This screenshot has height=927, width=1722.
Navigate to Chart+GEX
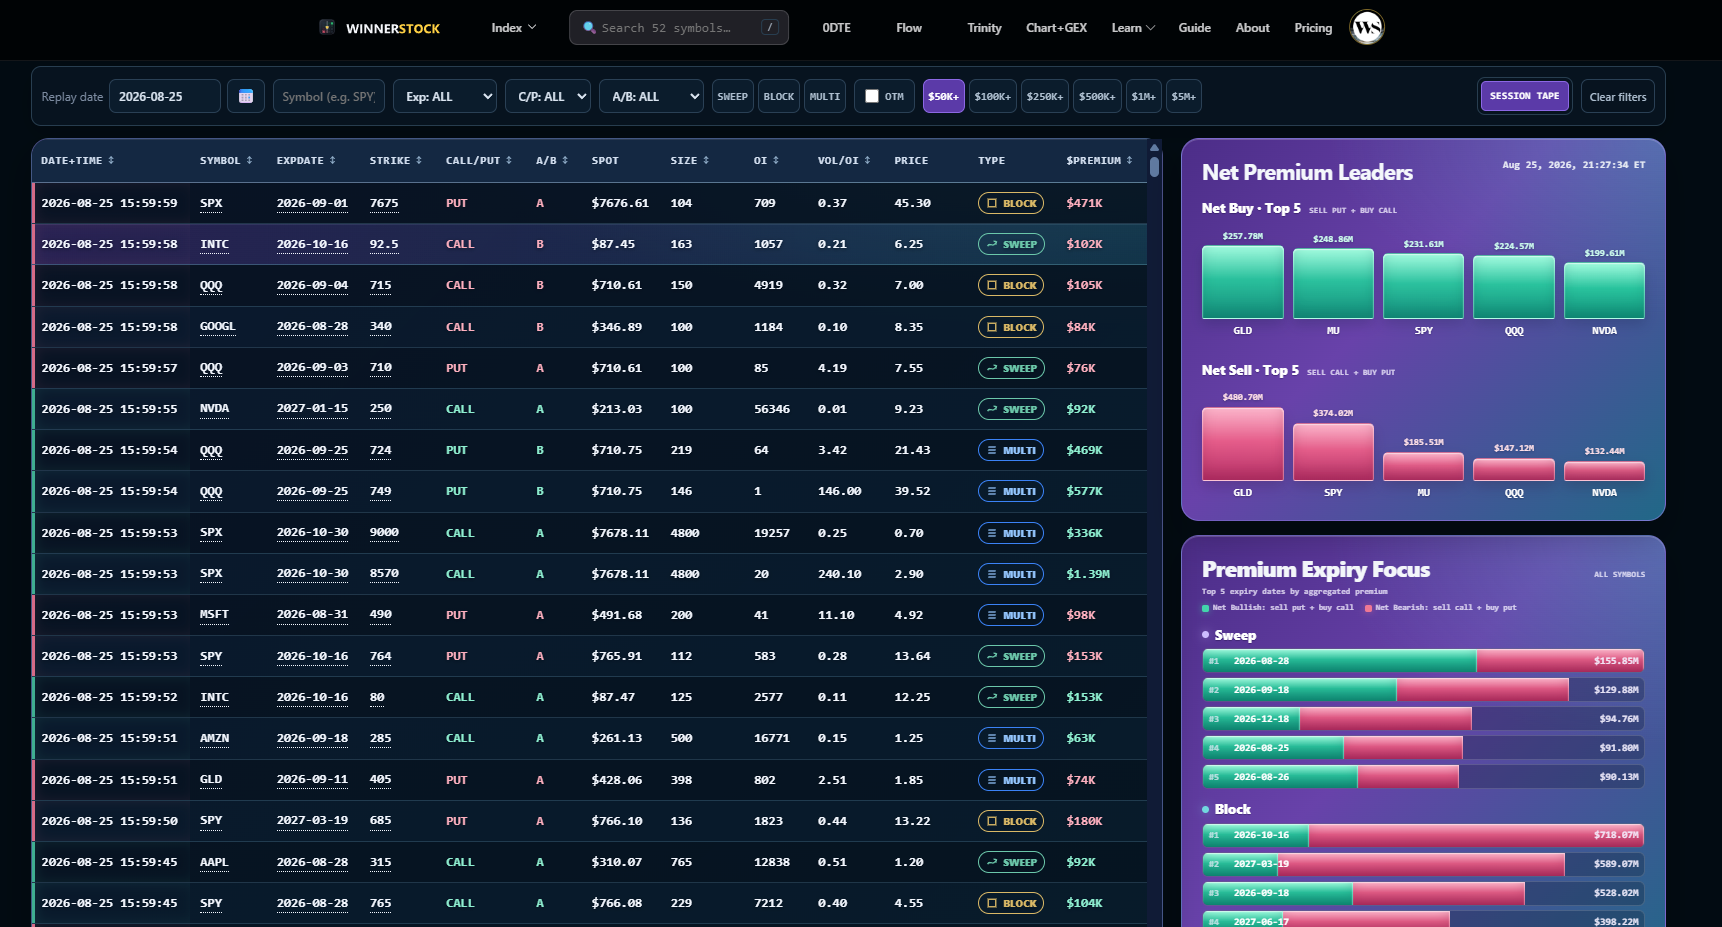coord(1056,28)
